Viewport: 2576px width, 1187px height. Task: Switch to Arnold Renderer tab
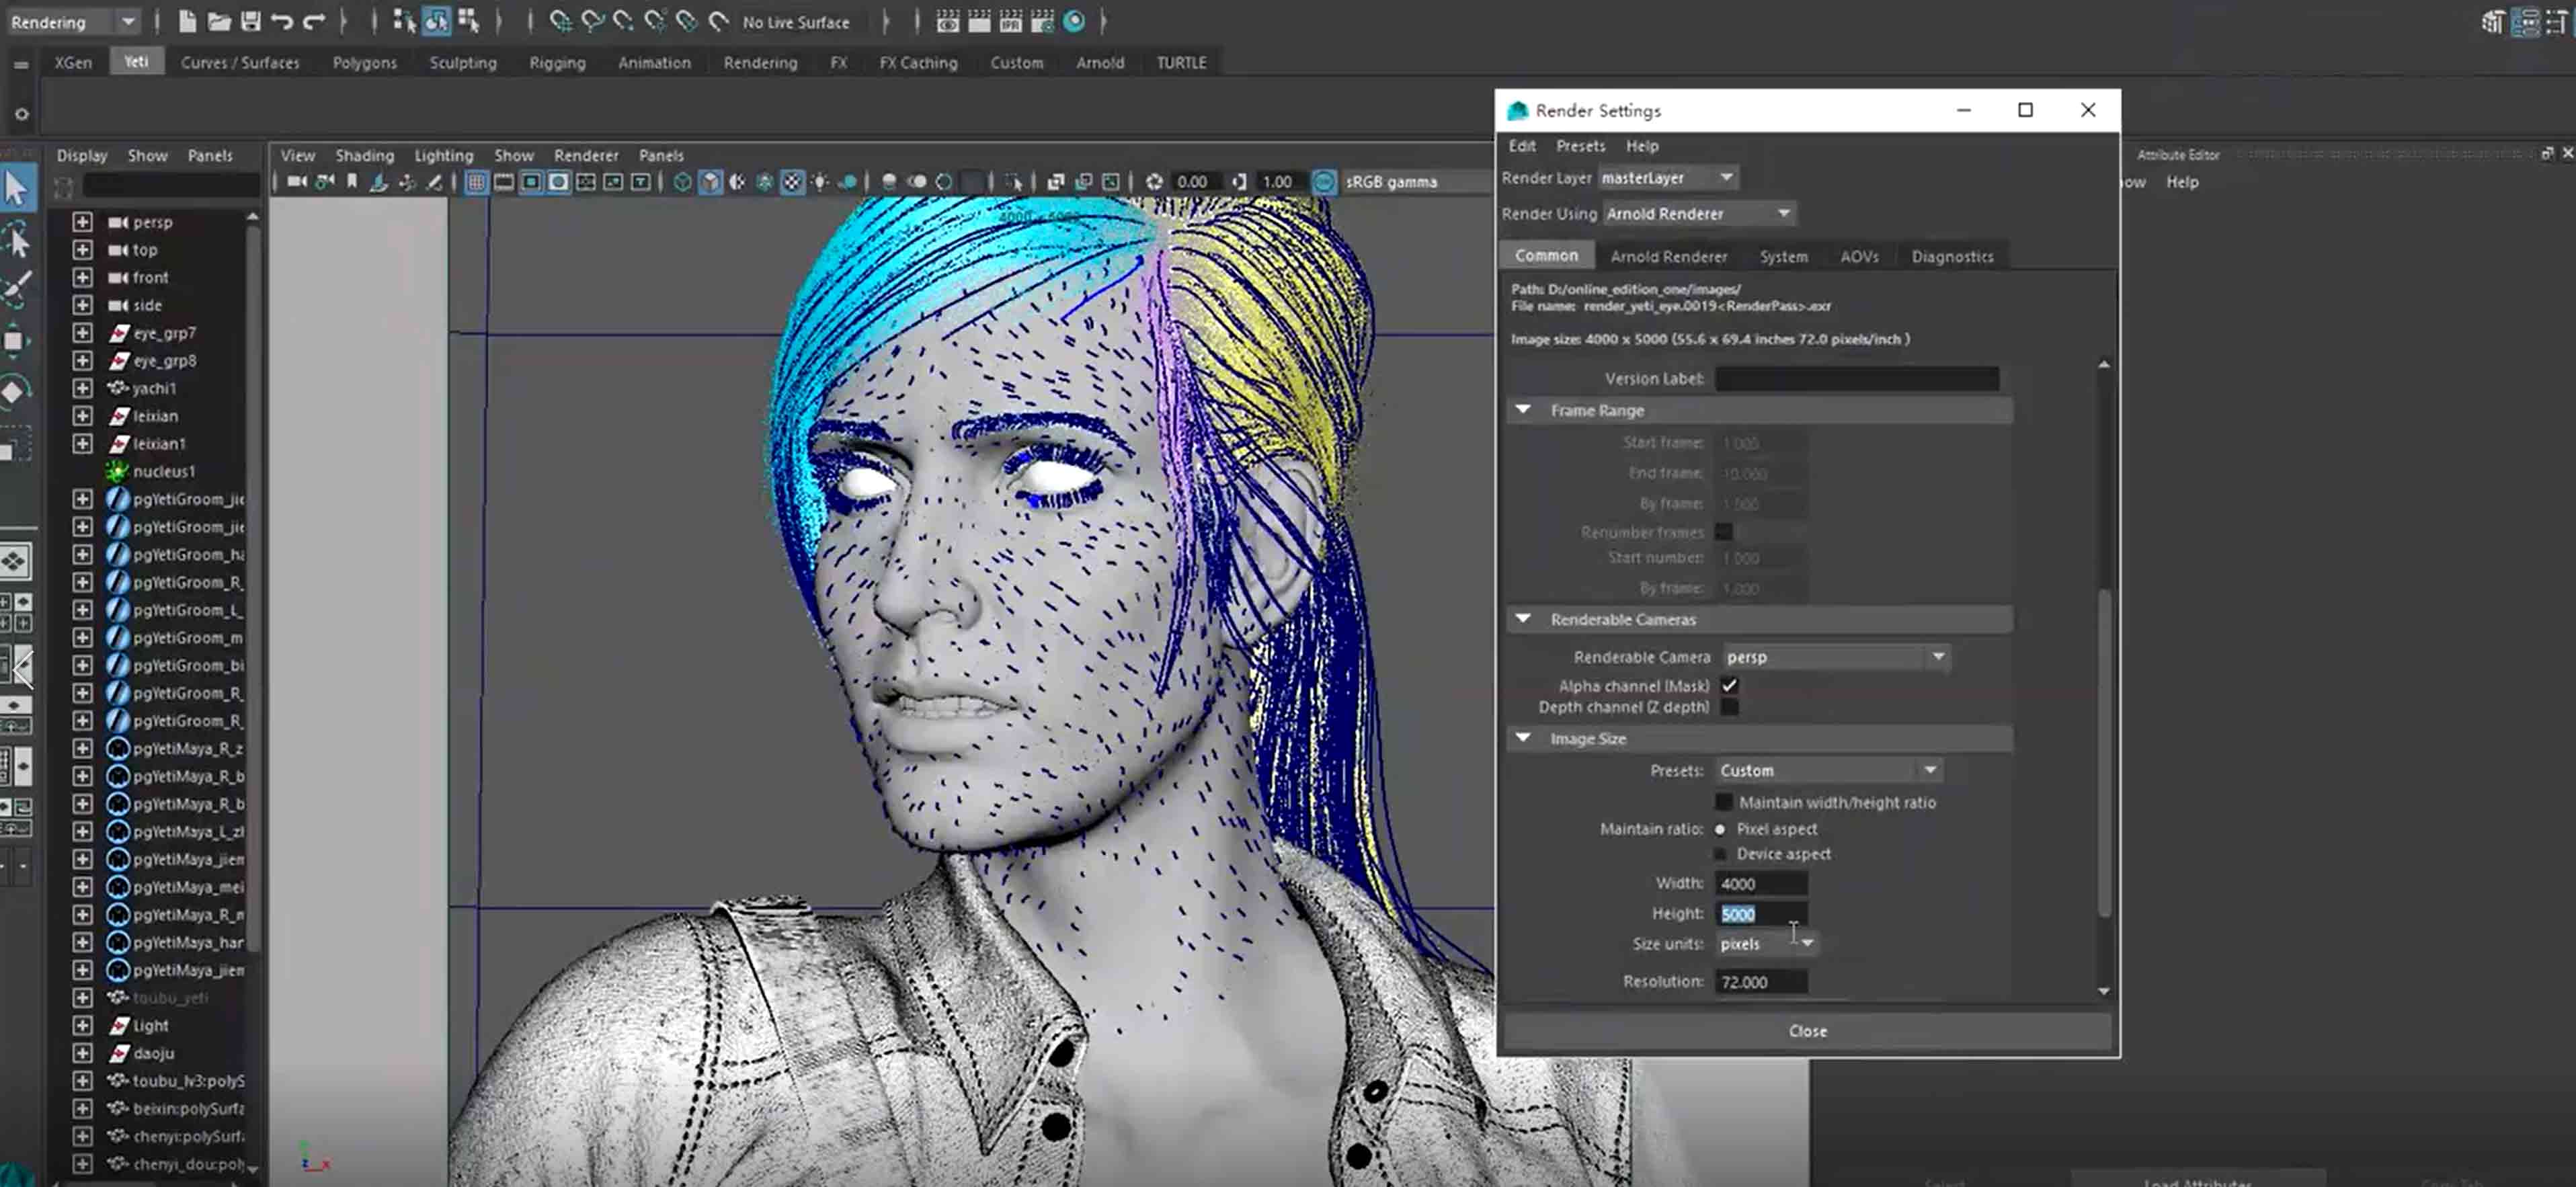[x=1666, y=256]
